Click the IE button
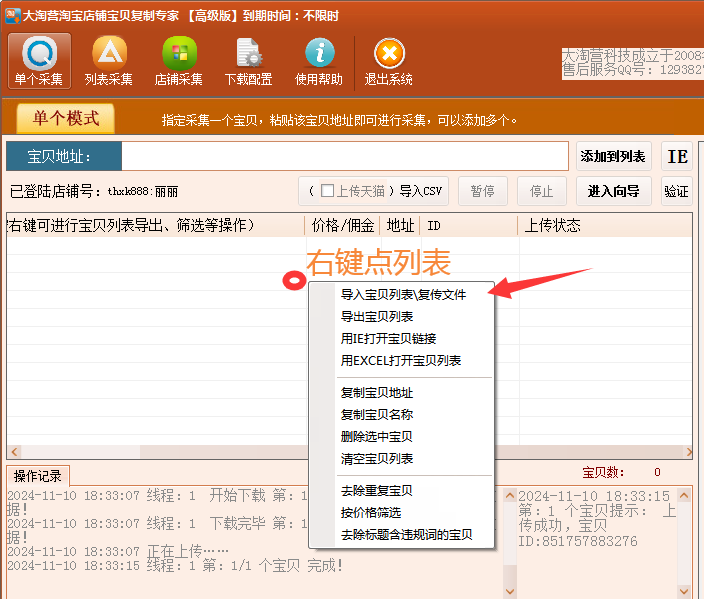The height and width of the screenshot is (599, 704). 677,157
